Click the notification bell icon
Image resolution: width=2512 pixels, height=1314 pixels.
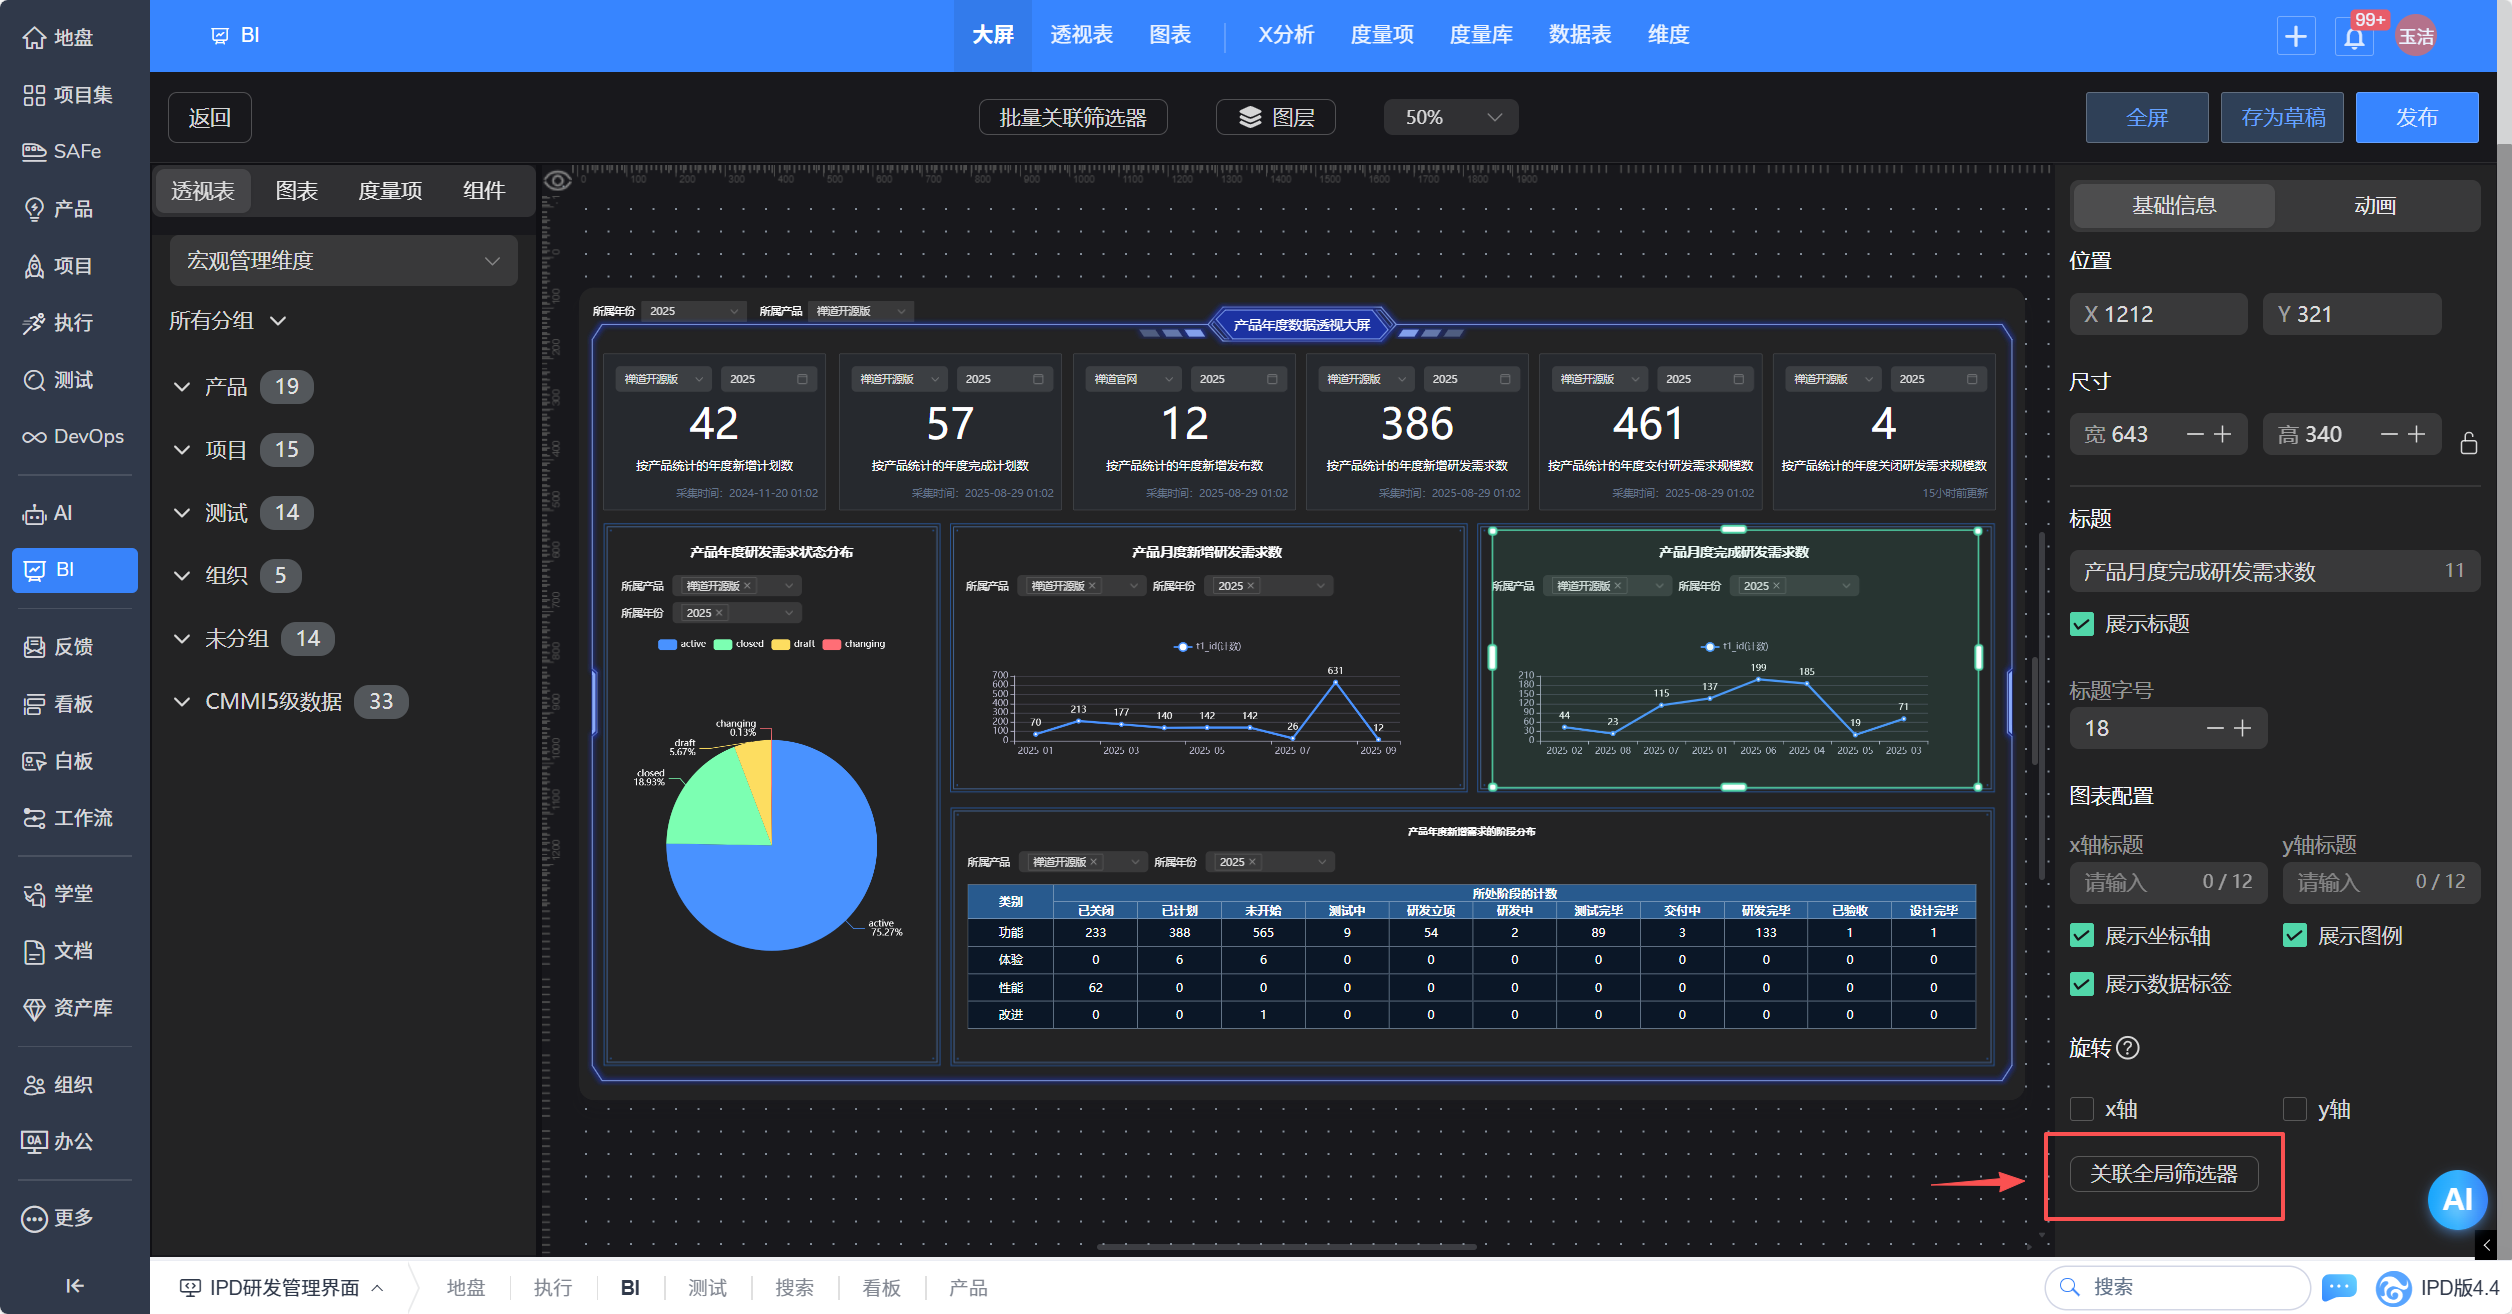click(x=2354, y=37)
